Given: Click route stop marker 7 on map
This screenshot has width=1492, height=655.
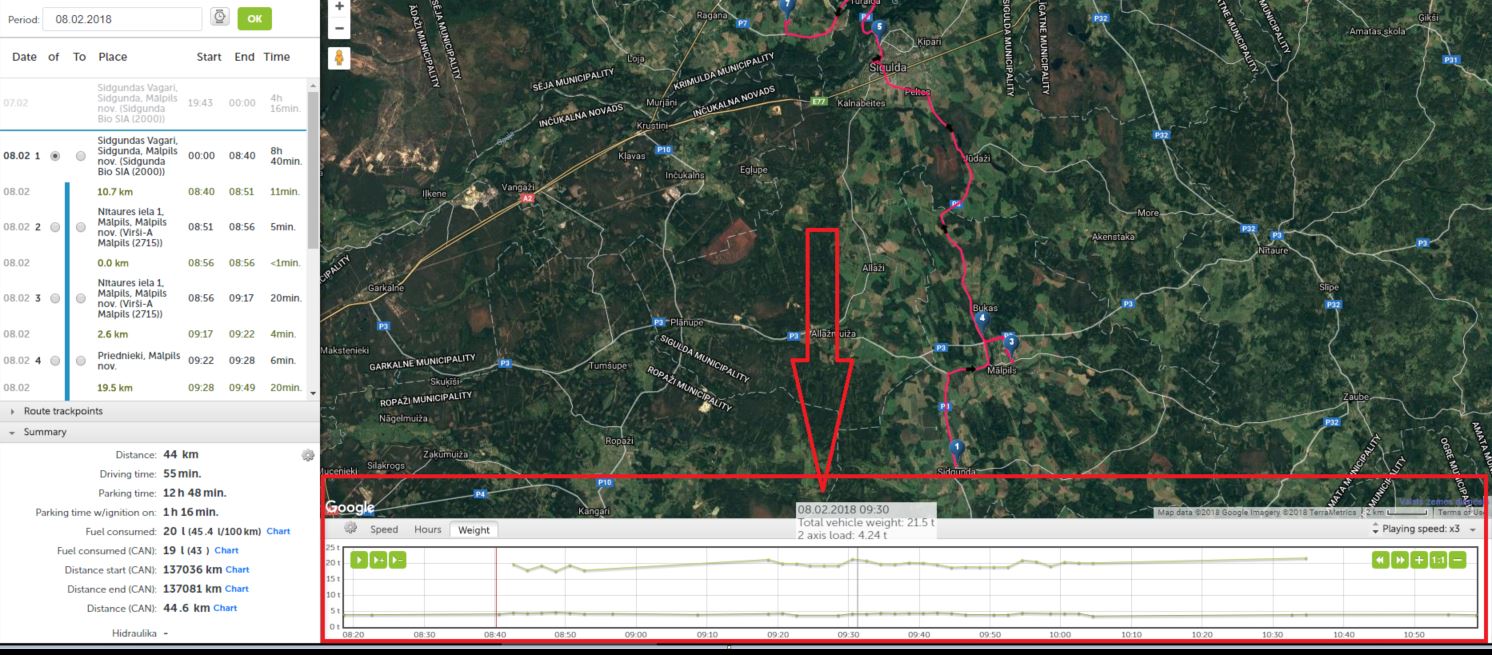Looking at the screenshot, I should pos(788,6).
